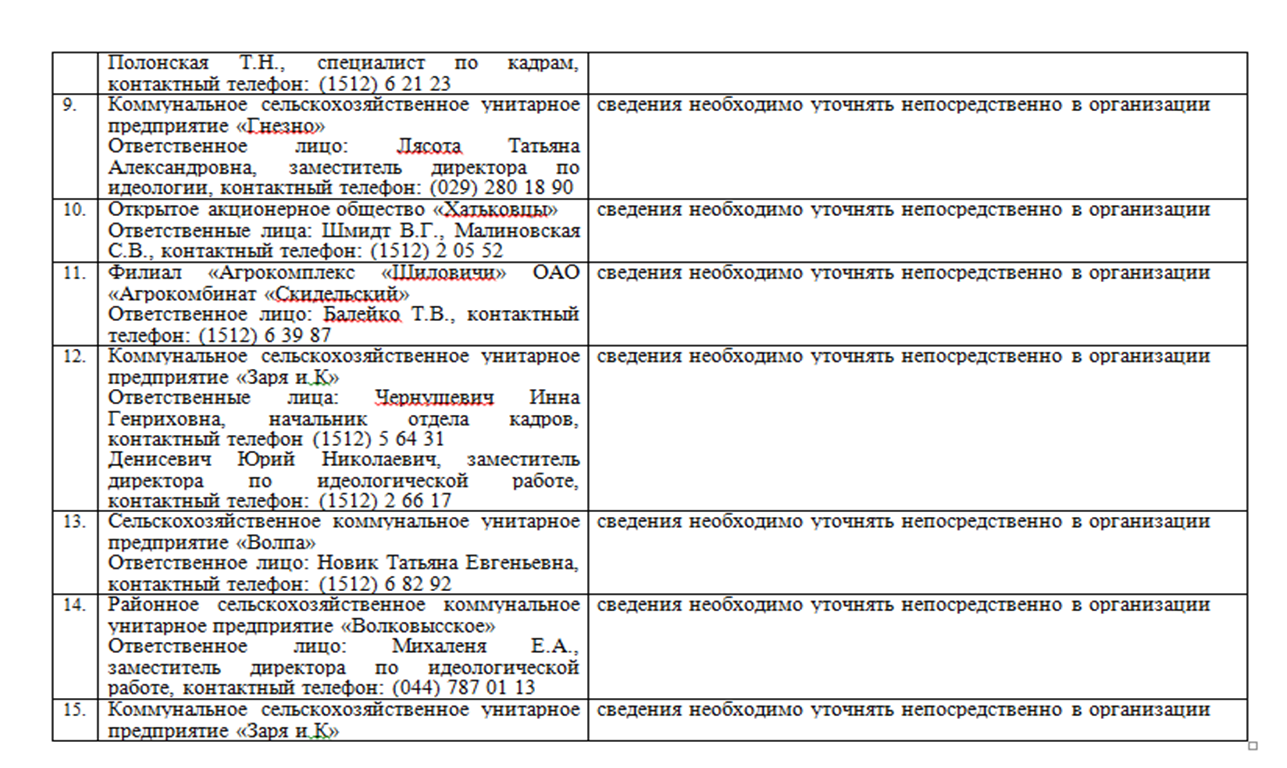The height and width of the screenshot is (768, 1287).
Task: Click 'сведения необходимо уточнять' cell in row 9
Action: pyautogui.click(x=918, y=146)
